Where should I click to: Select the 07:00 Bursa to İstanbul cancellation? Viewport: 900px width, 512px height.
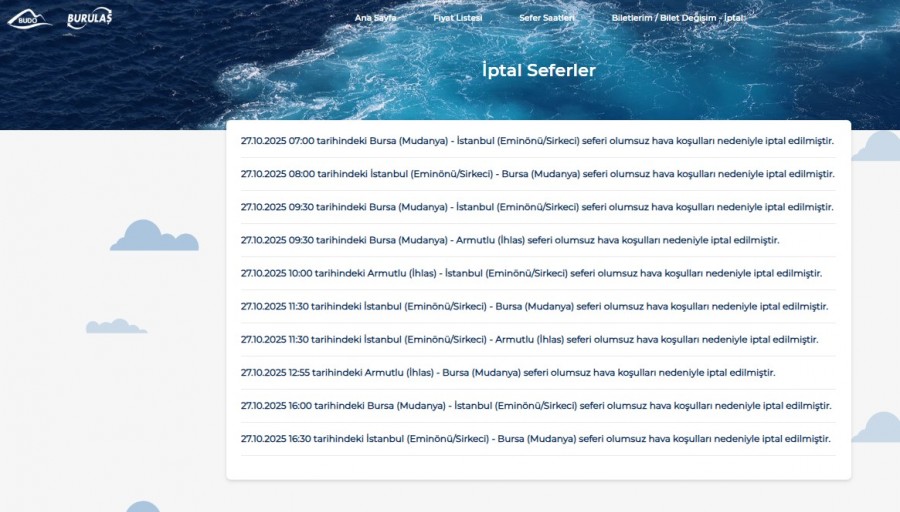point(537,141)
